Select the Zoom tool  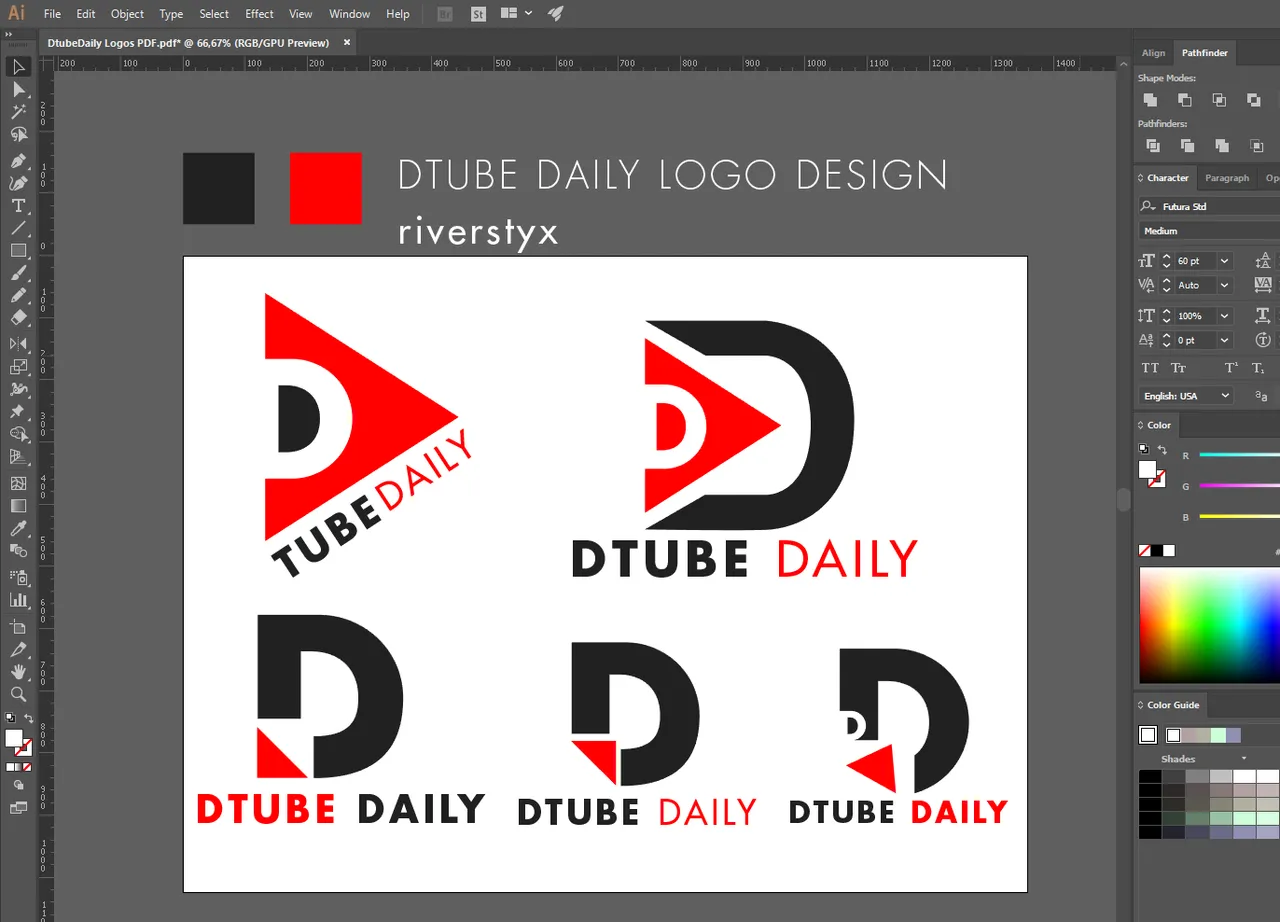tap(18, 694)
